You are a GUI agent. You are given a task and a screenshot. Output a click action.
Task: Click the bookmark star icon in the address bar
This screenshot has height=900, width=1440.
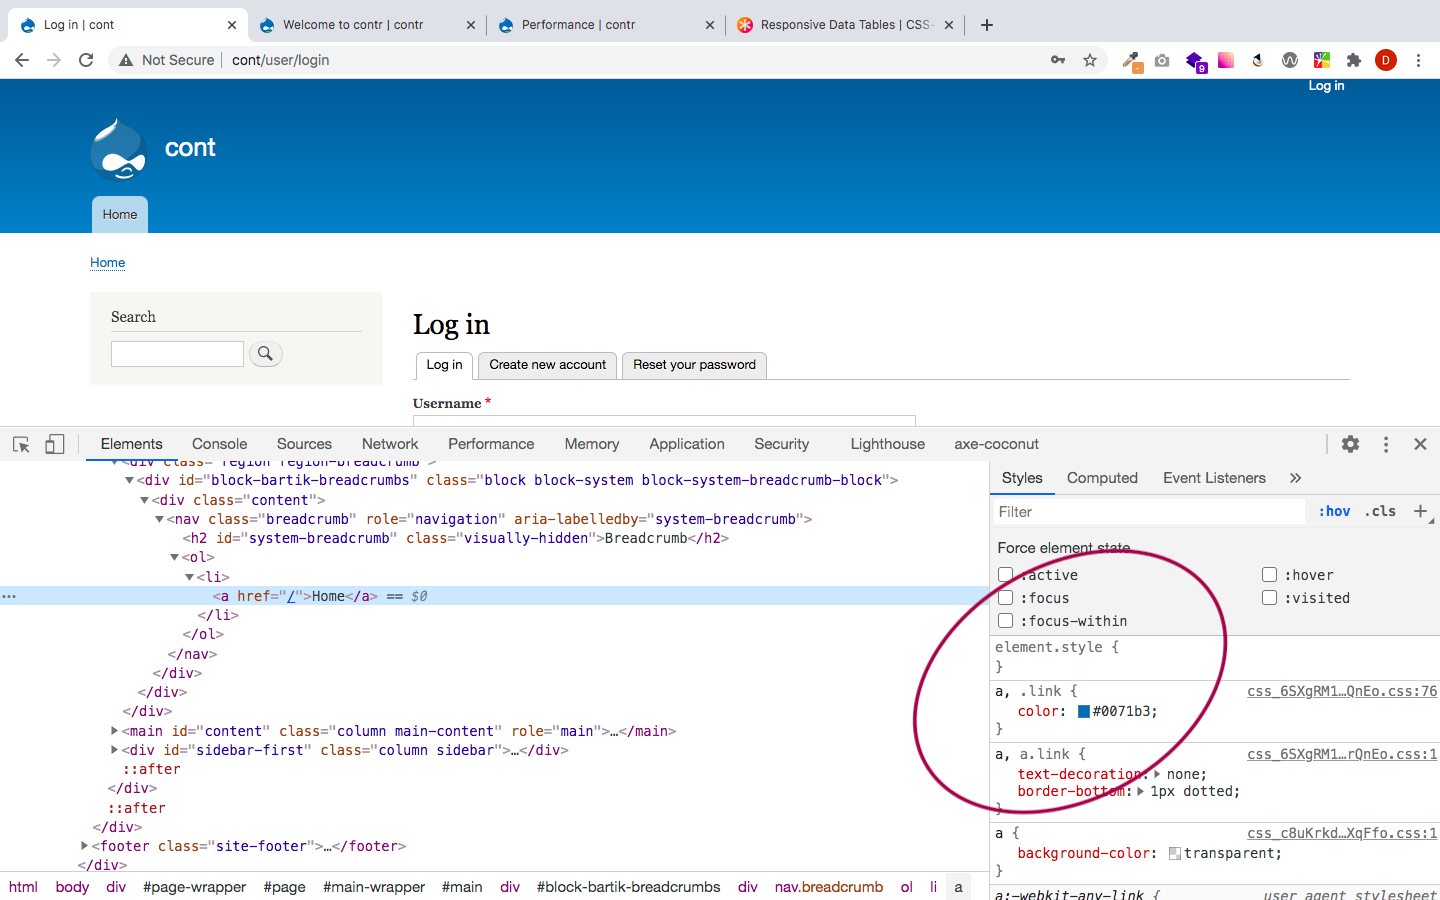click(x=1088, y=60)
